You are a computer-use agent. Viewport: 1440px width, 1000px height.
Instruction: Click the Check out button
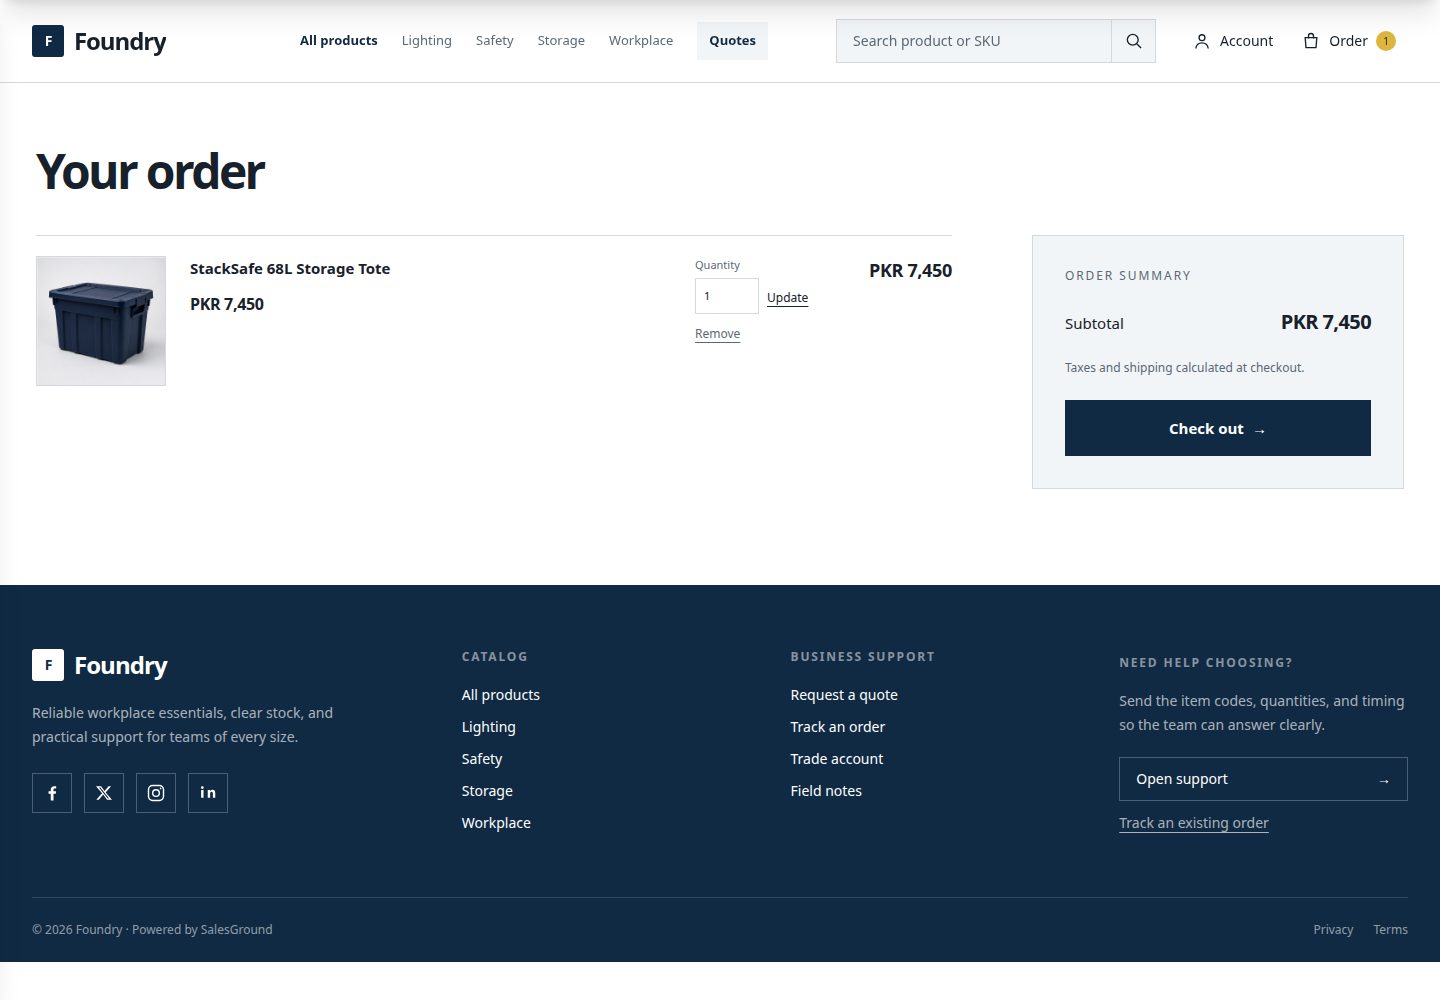click(1217, 428)
